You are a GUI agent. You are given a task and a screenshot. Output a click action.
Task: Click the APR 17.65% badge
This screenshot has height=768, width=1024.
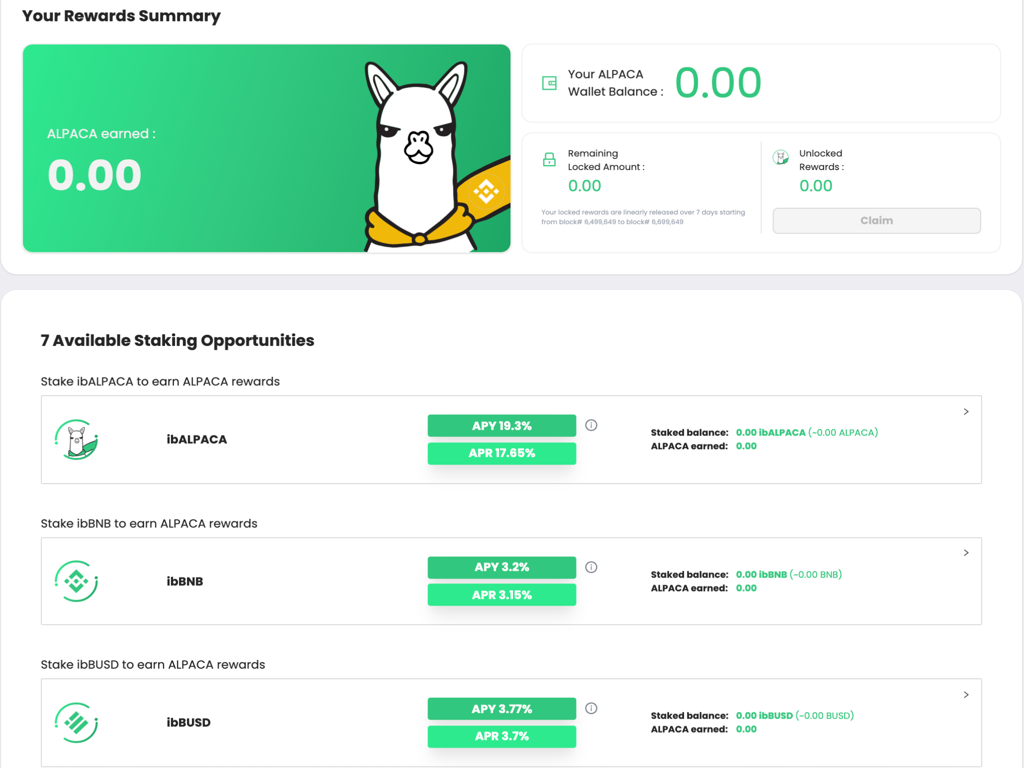click(501, 453)
